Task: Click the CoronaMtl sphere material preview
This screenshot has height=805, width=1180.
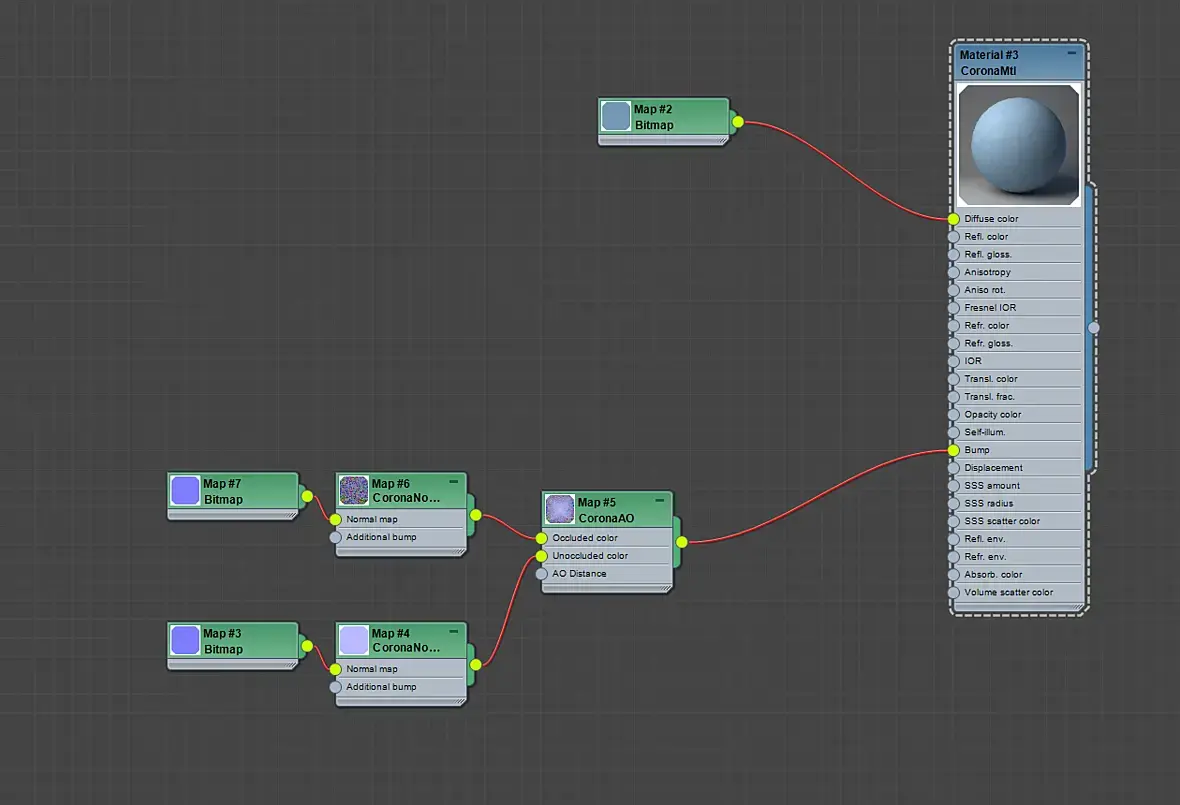Action: (1018, 145)
